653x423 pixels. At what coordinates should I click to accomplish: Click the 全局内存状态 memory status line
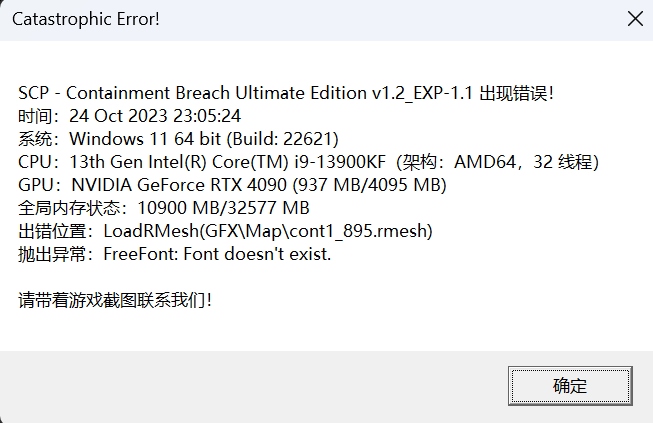164,208
